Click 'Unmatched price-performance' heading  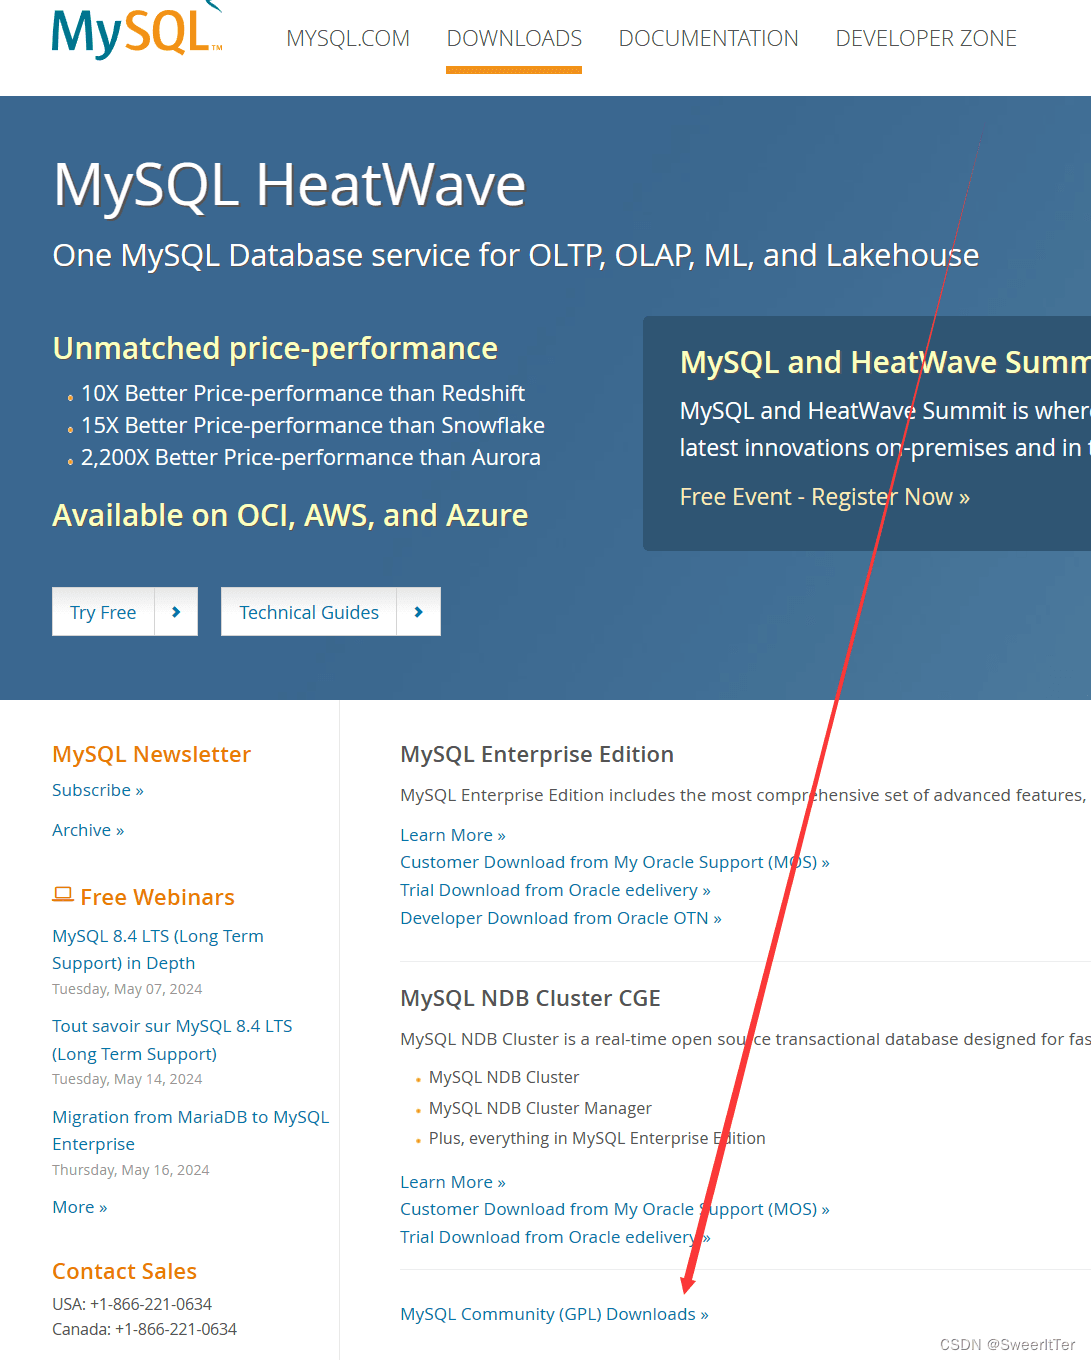pos(275,348)
